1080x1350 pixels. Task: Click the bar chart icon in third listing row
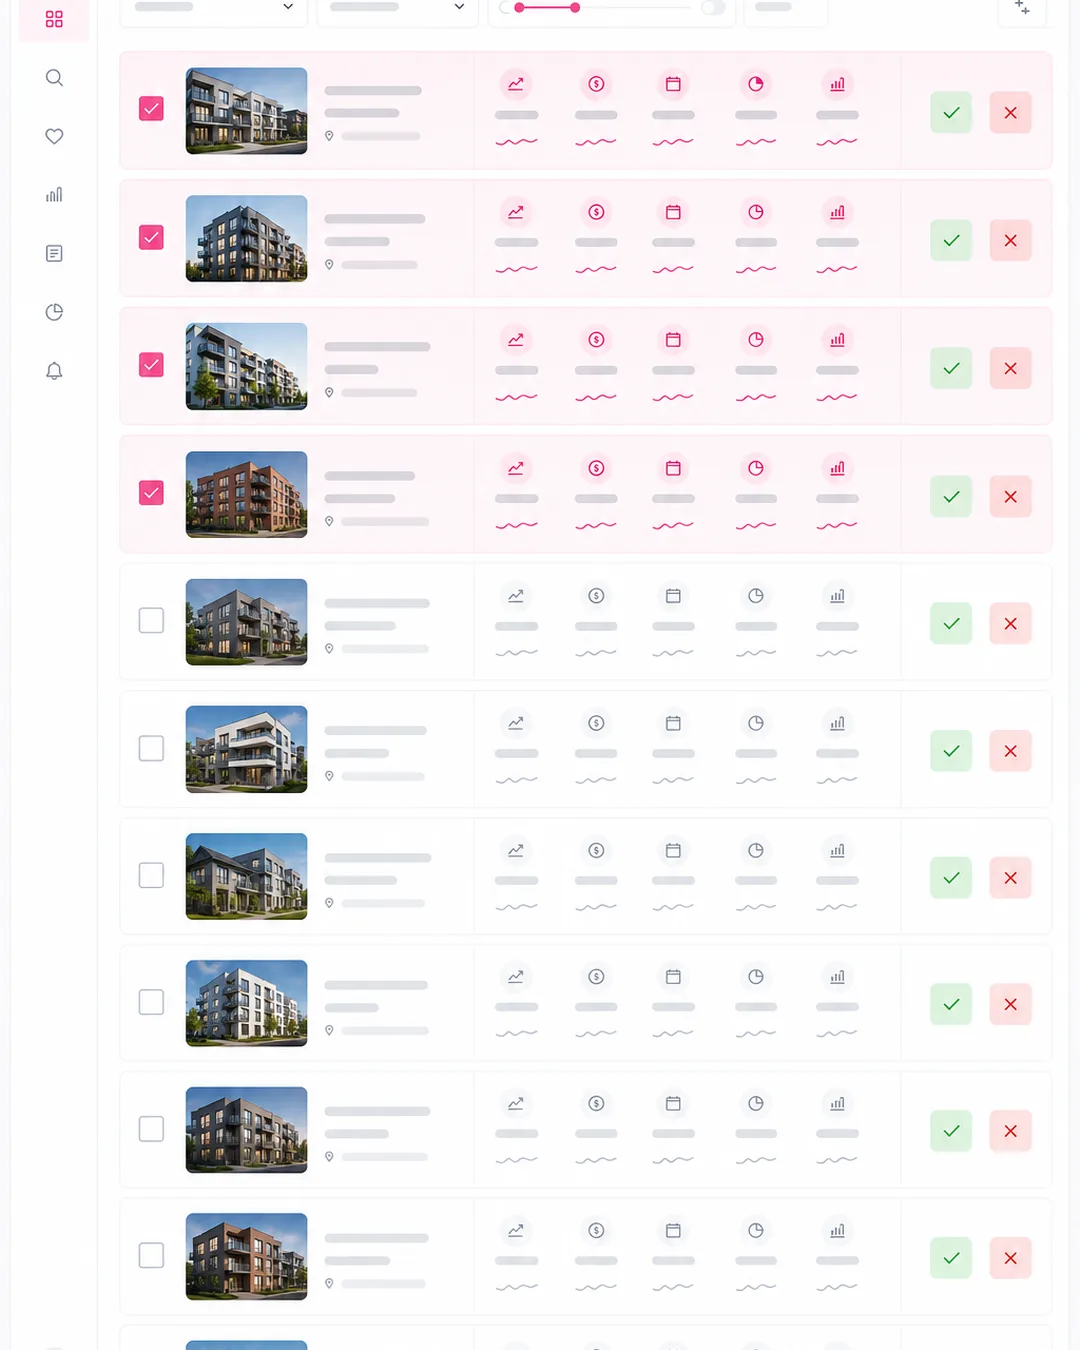click(837, 340)
